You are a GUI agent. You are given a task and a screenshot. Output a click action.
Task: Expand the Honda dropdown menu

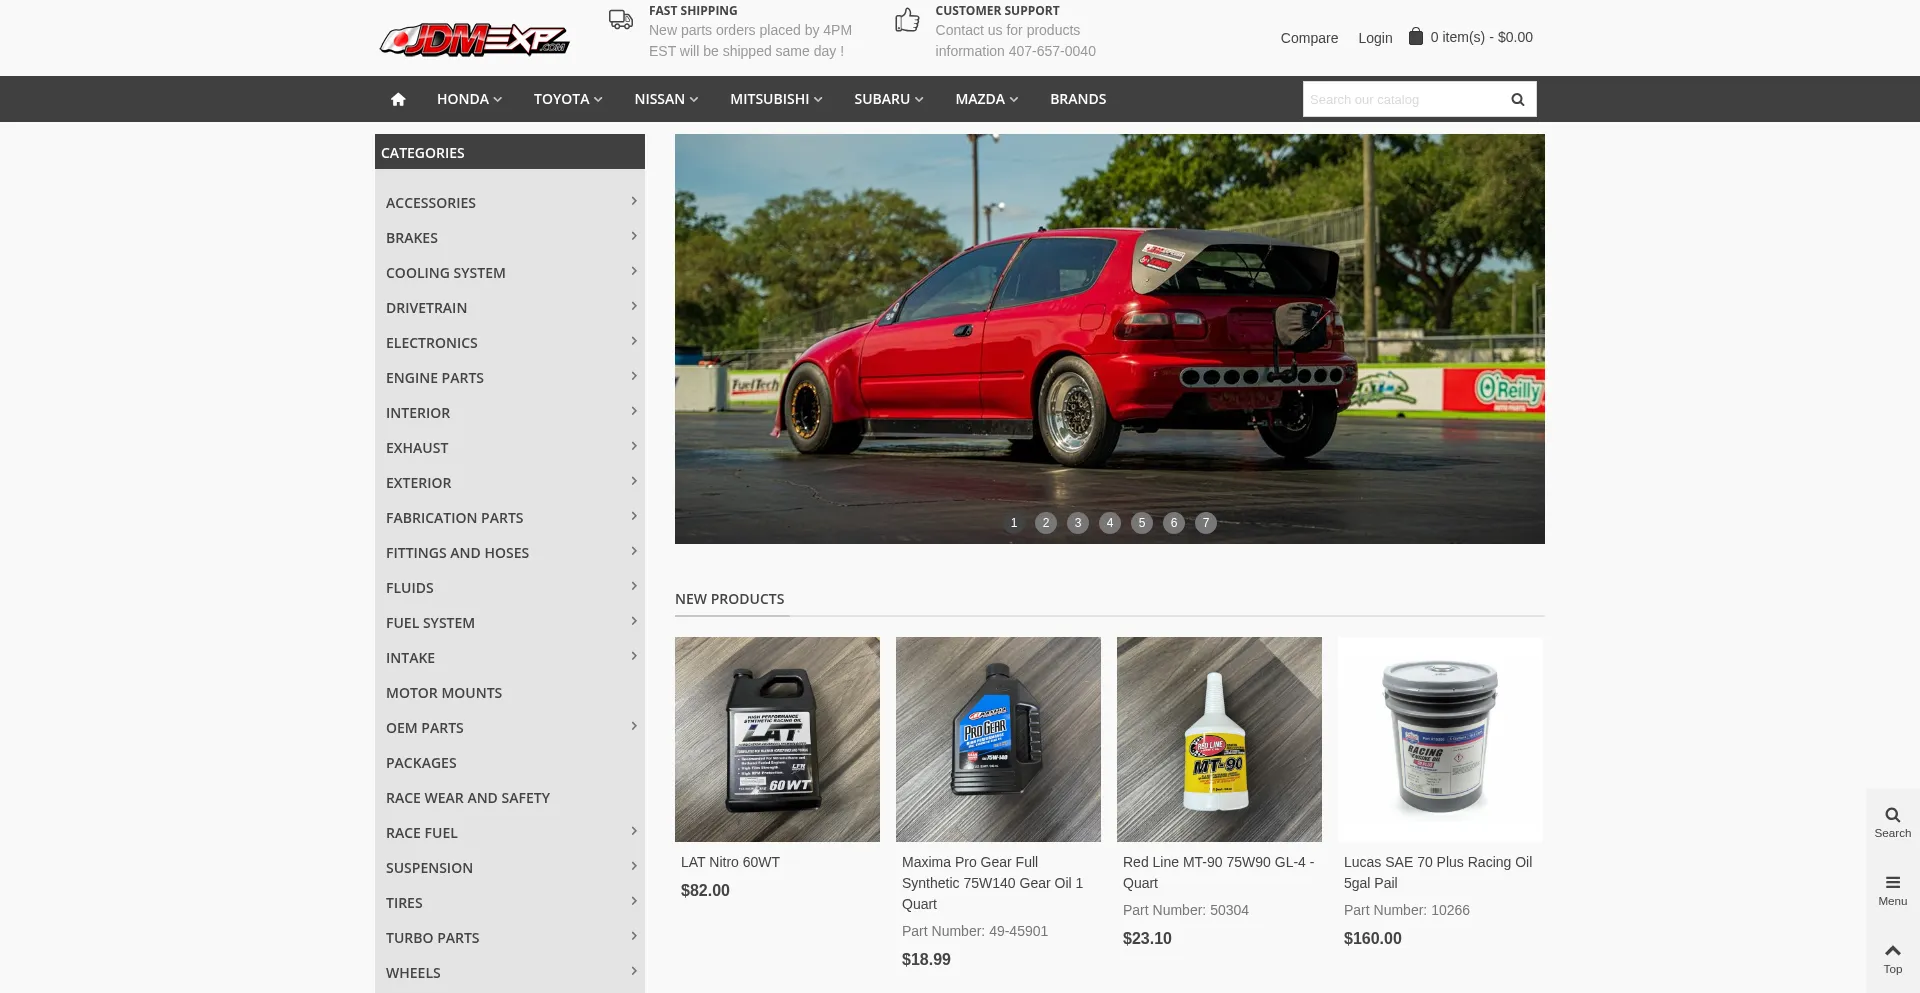coord(469,99)
